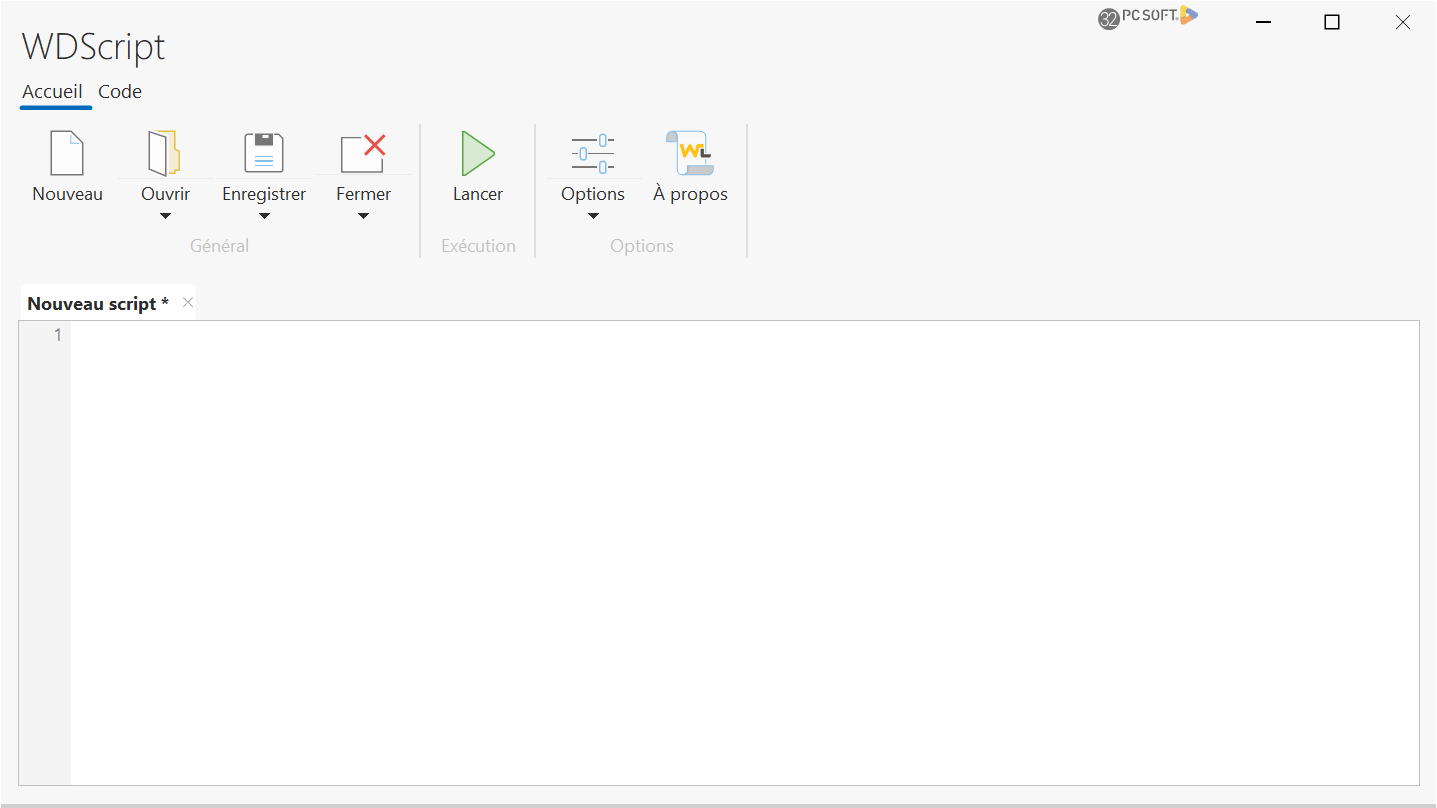The image size is (1437, 808).
Task: Save using the Enregistrer floppy disk icon
Action: [x=264, y=153]
